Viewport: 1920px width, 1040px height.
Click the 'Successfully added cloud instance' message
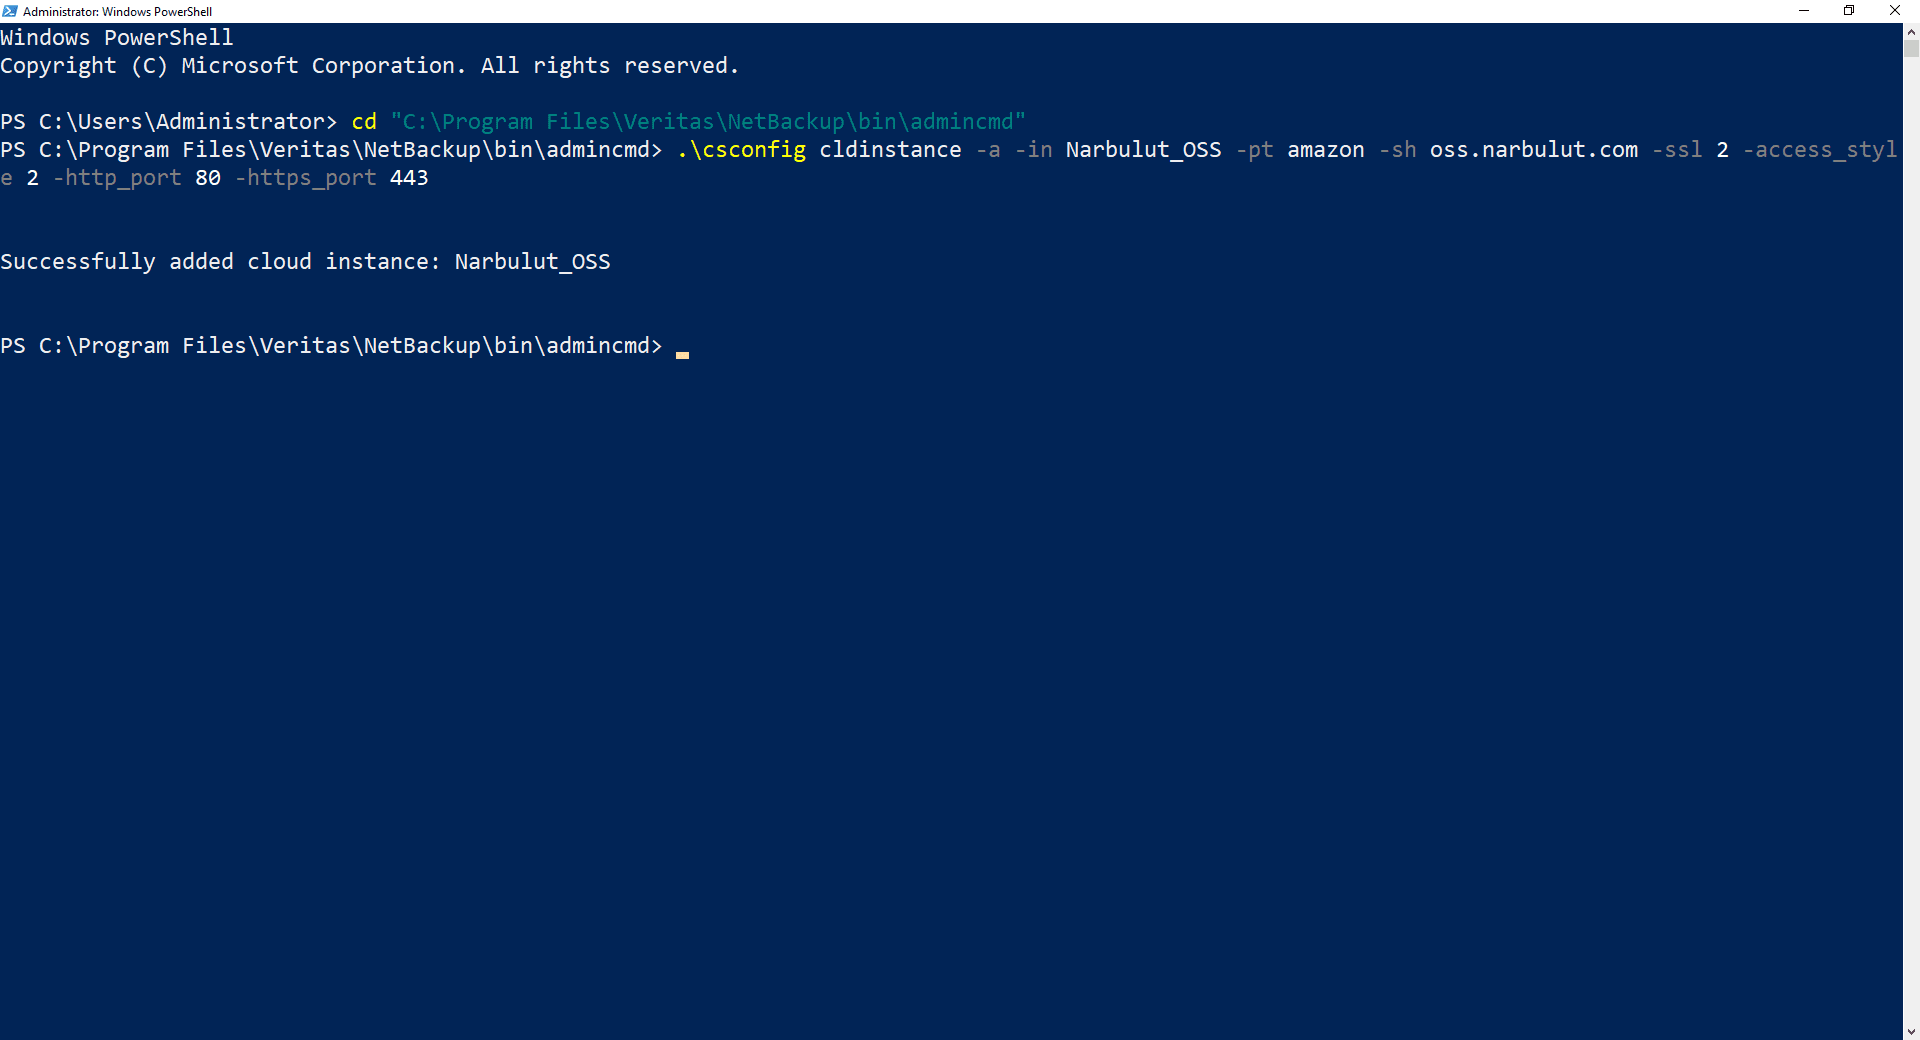tap(219, 262)
